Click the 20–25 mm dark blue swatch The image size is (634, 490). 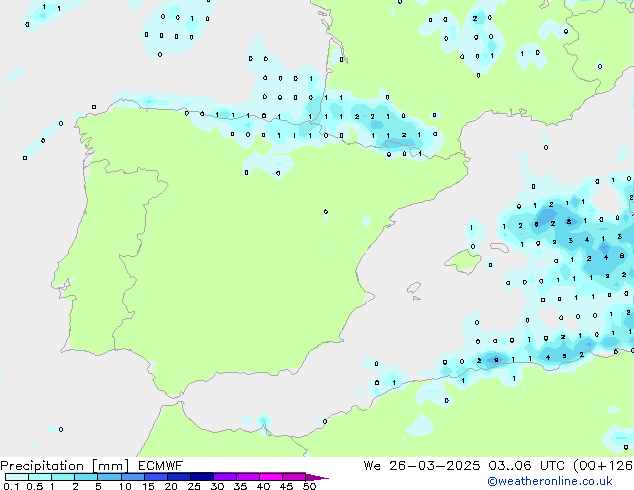click(x=178, y=477)
